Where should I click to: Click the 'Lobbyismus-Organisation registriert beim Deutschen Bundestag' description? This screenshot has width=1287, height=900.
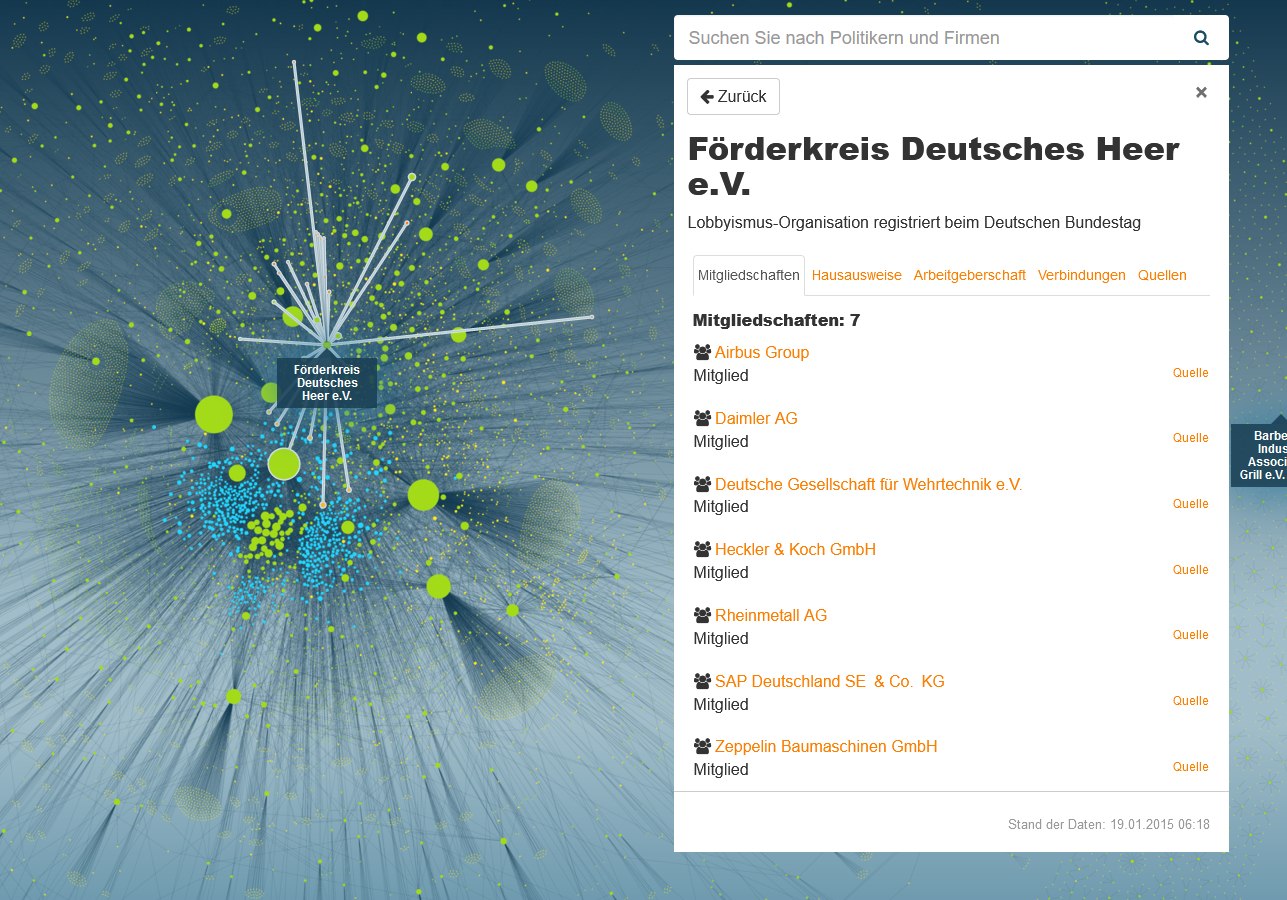(x=914, y=222)
